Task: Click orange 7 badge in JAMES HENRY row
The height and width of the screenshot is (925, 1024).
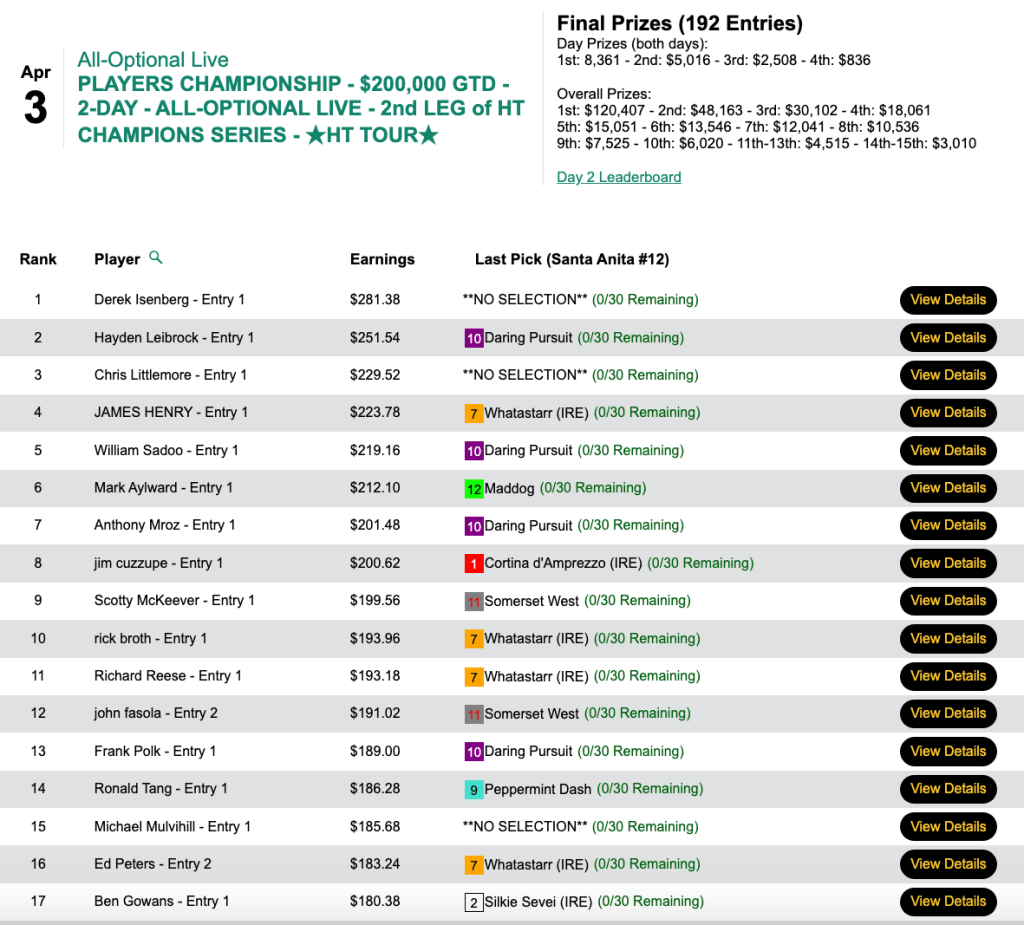Action: pyautogui.click(x=474, y=413)
